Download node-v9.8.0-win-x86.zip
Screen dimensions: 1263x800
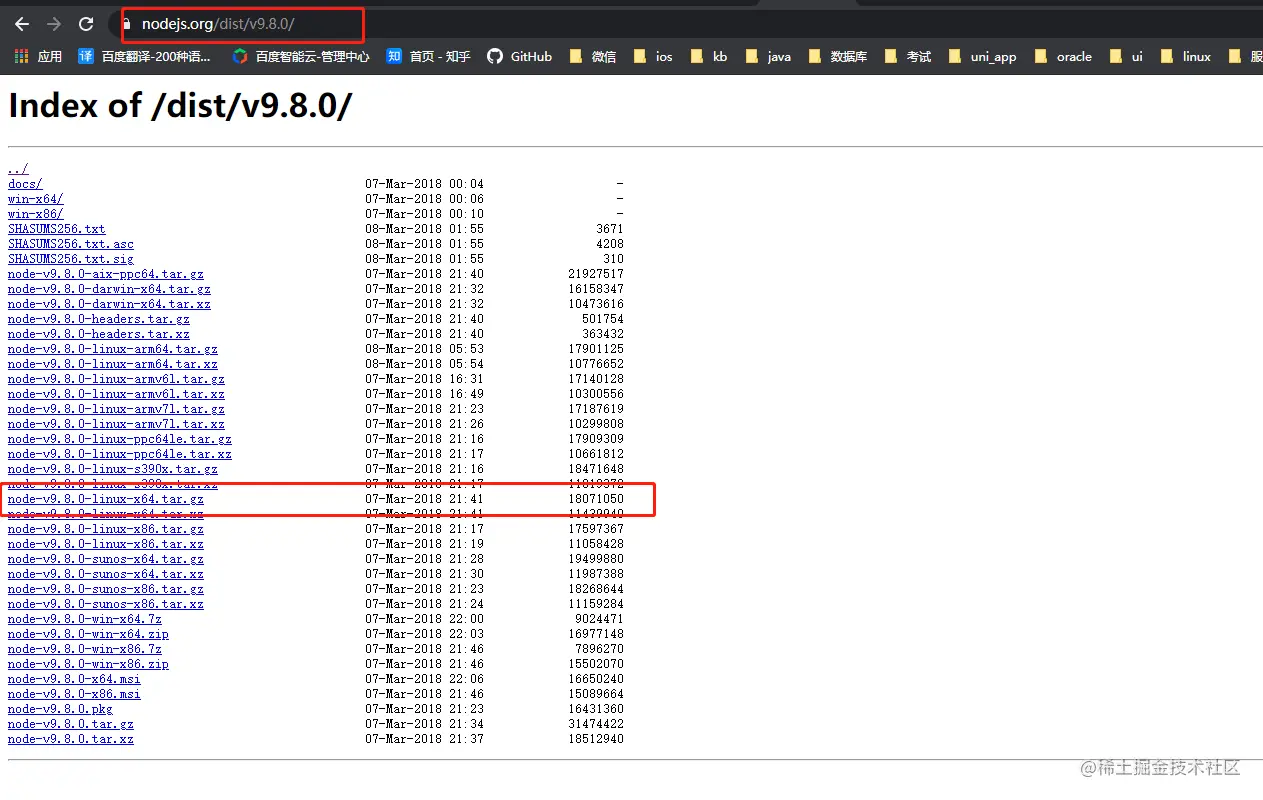click(88, 664)
